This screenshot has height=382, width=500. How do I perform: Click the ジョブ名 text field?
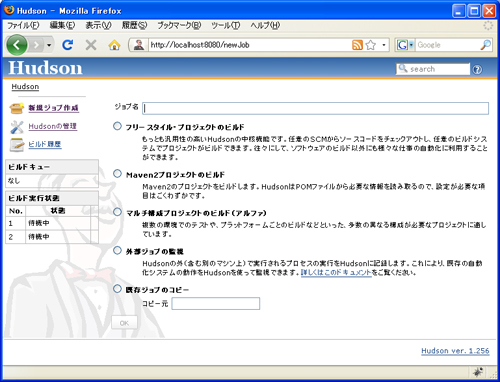pyautogui.click(x=315, y=108)
